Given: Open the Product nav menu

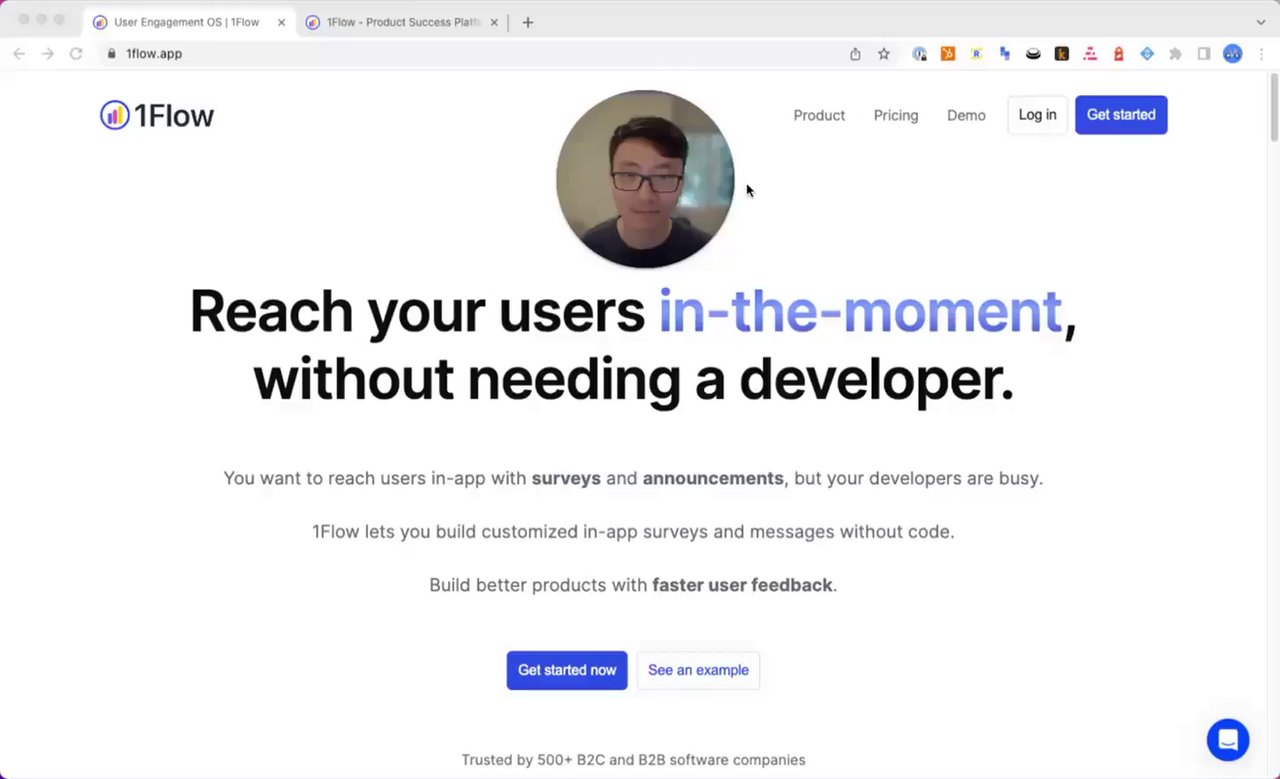Looking at the screenshot, I should (819, 115).
